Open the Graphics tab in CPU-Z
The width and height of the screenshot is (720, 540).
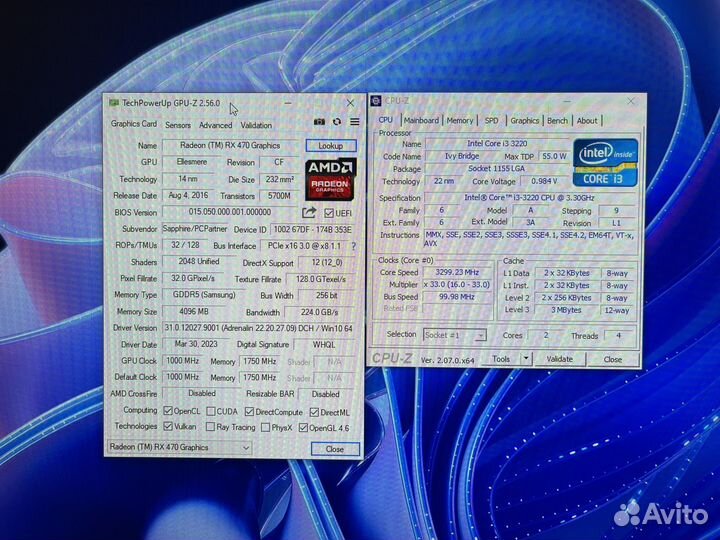[x=524, y=120]
